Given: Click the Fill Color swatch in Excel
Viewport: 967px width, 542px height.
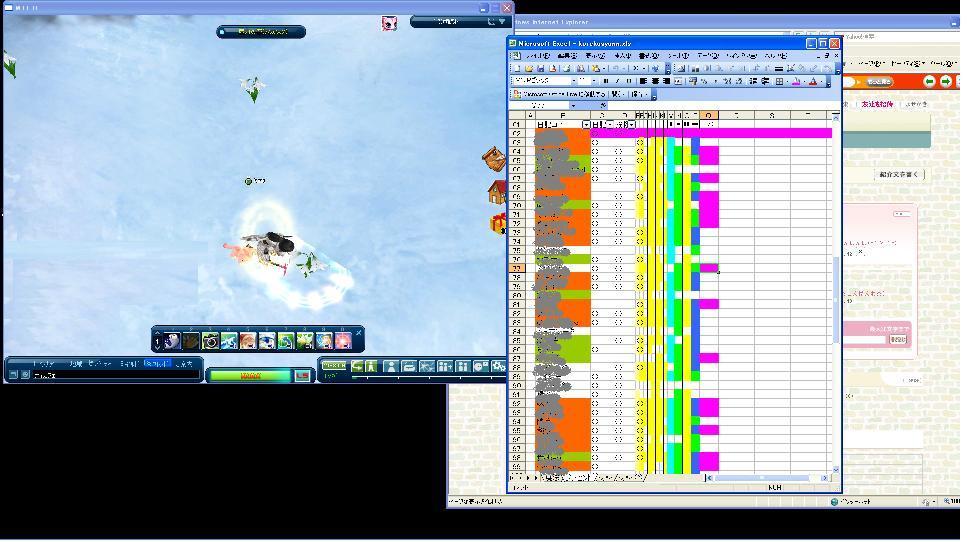Looking at the screenshot, I should 796,81.
